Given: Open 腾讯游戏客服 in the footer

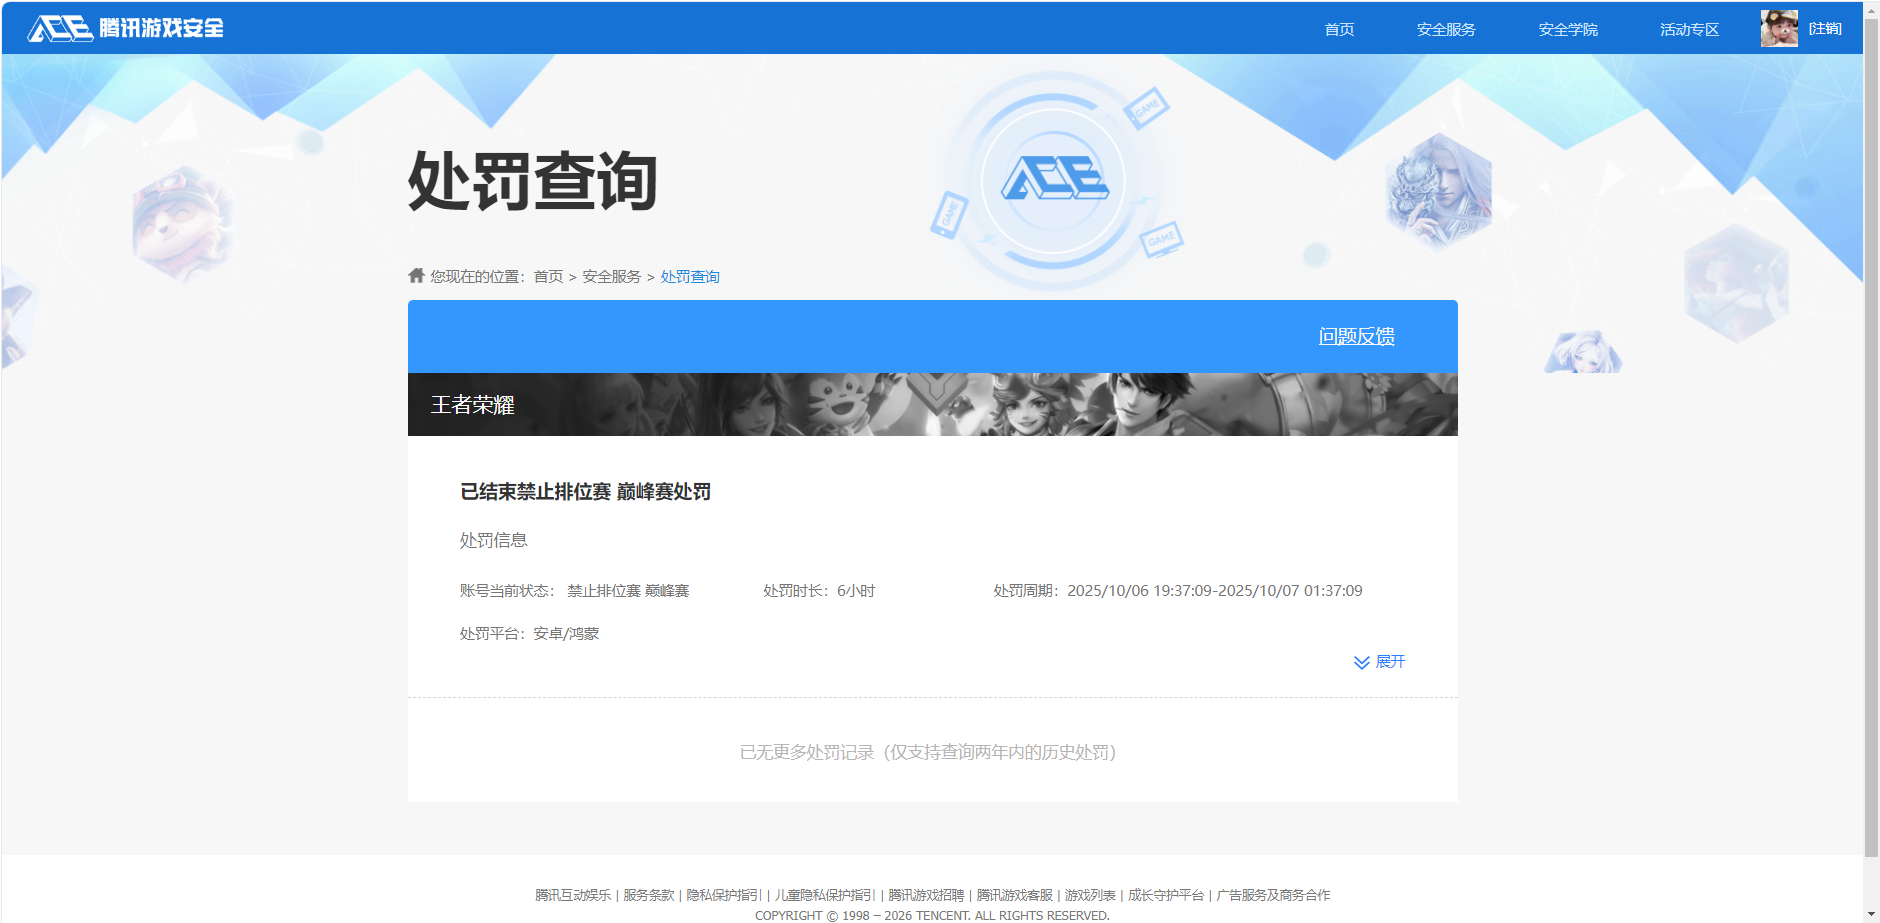Looking at the screenshot, I should coord(1013,895).
